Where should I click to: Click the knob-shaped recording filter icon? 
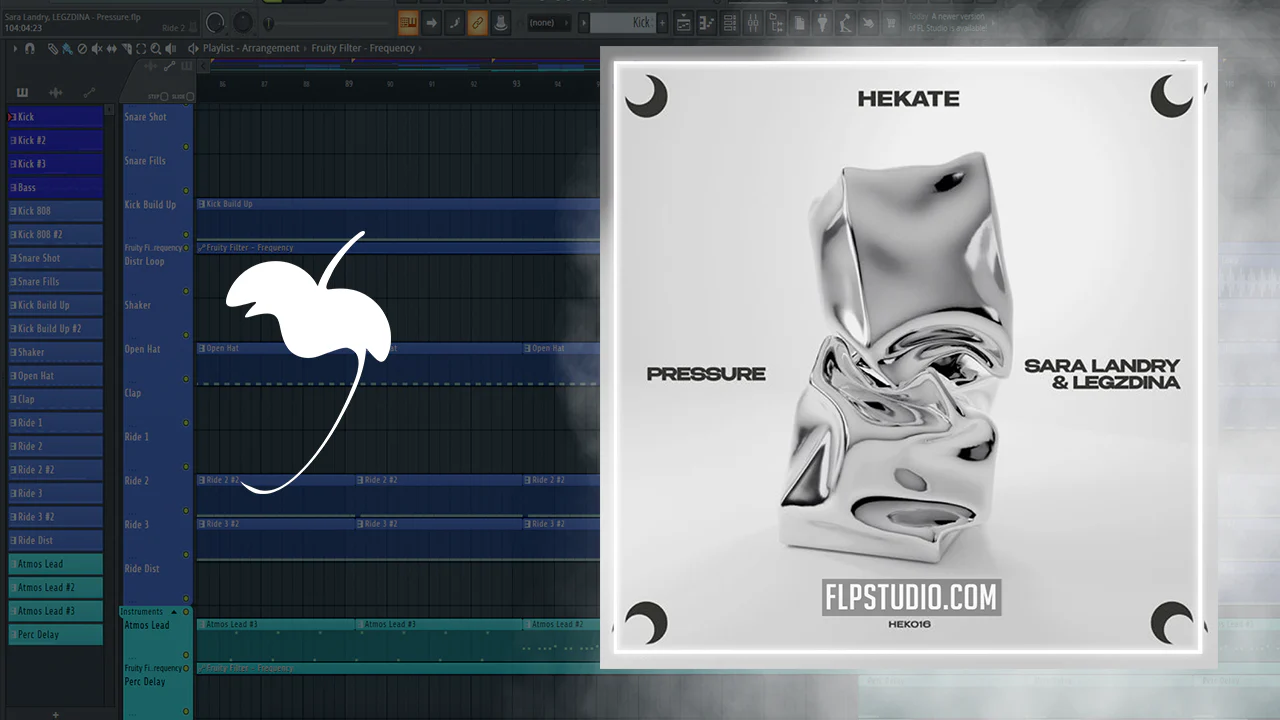point(500,22)
